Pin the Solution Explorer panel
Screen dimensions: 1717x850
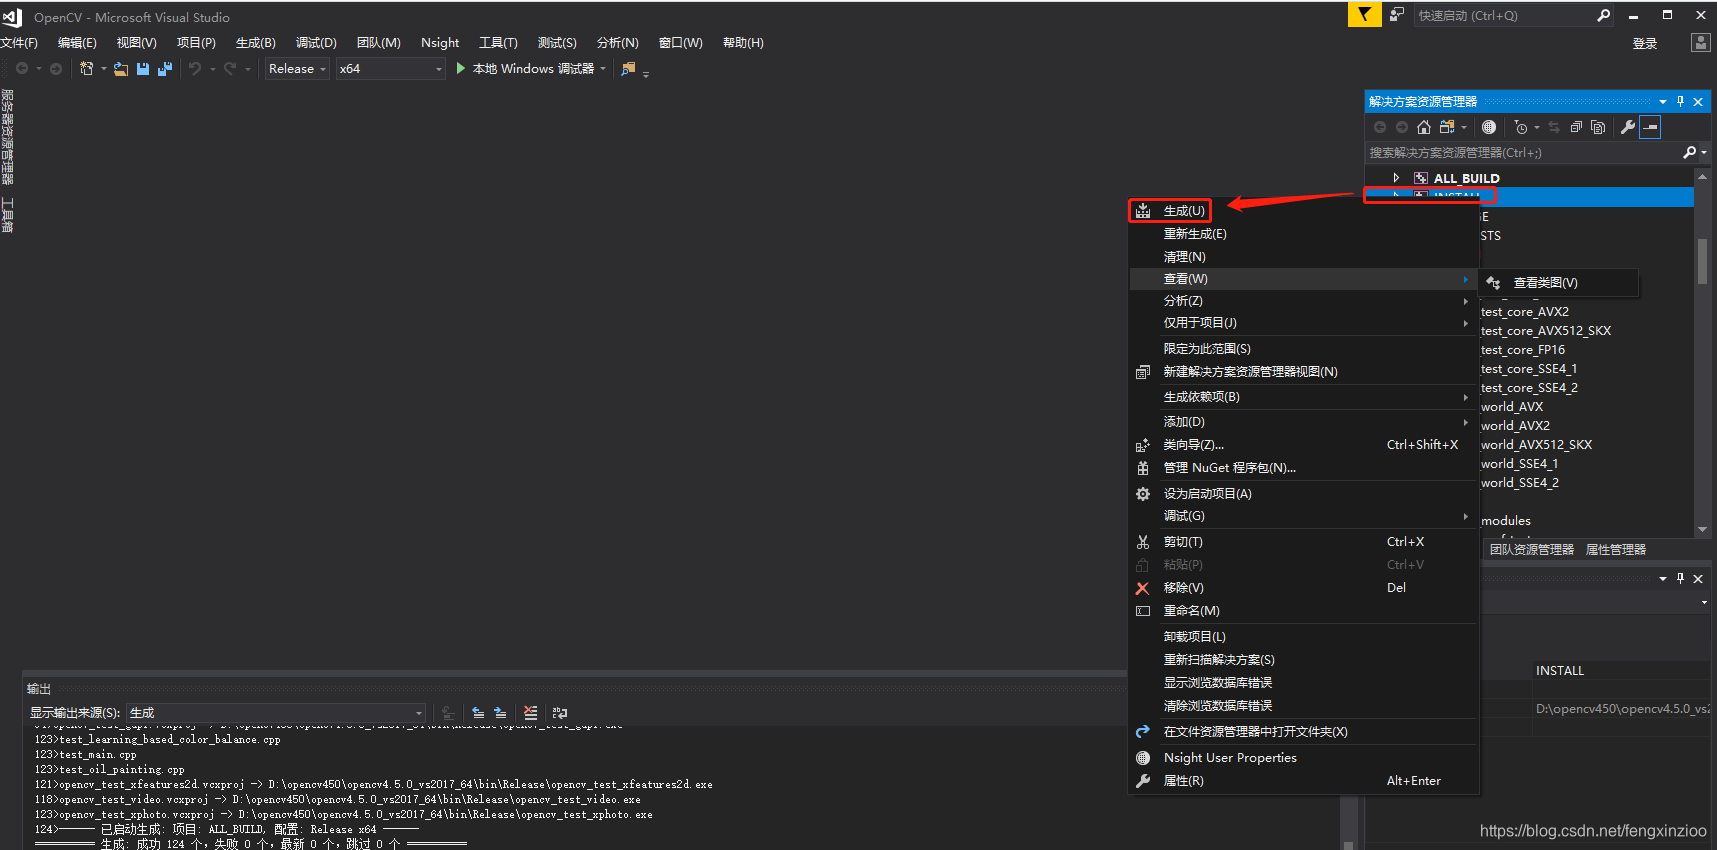click(1681, 101)
